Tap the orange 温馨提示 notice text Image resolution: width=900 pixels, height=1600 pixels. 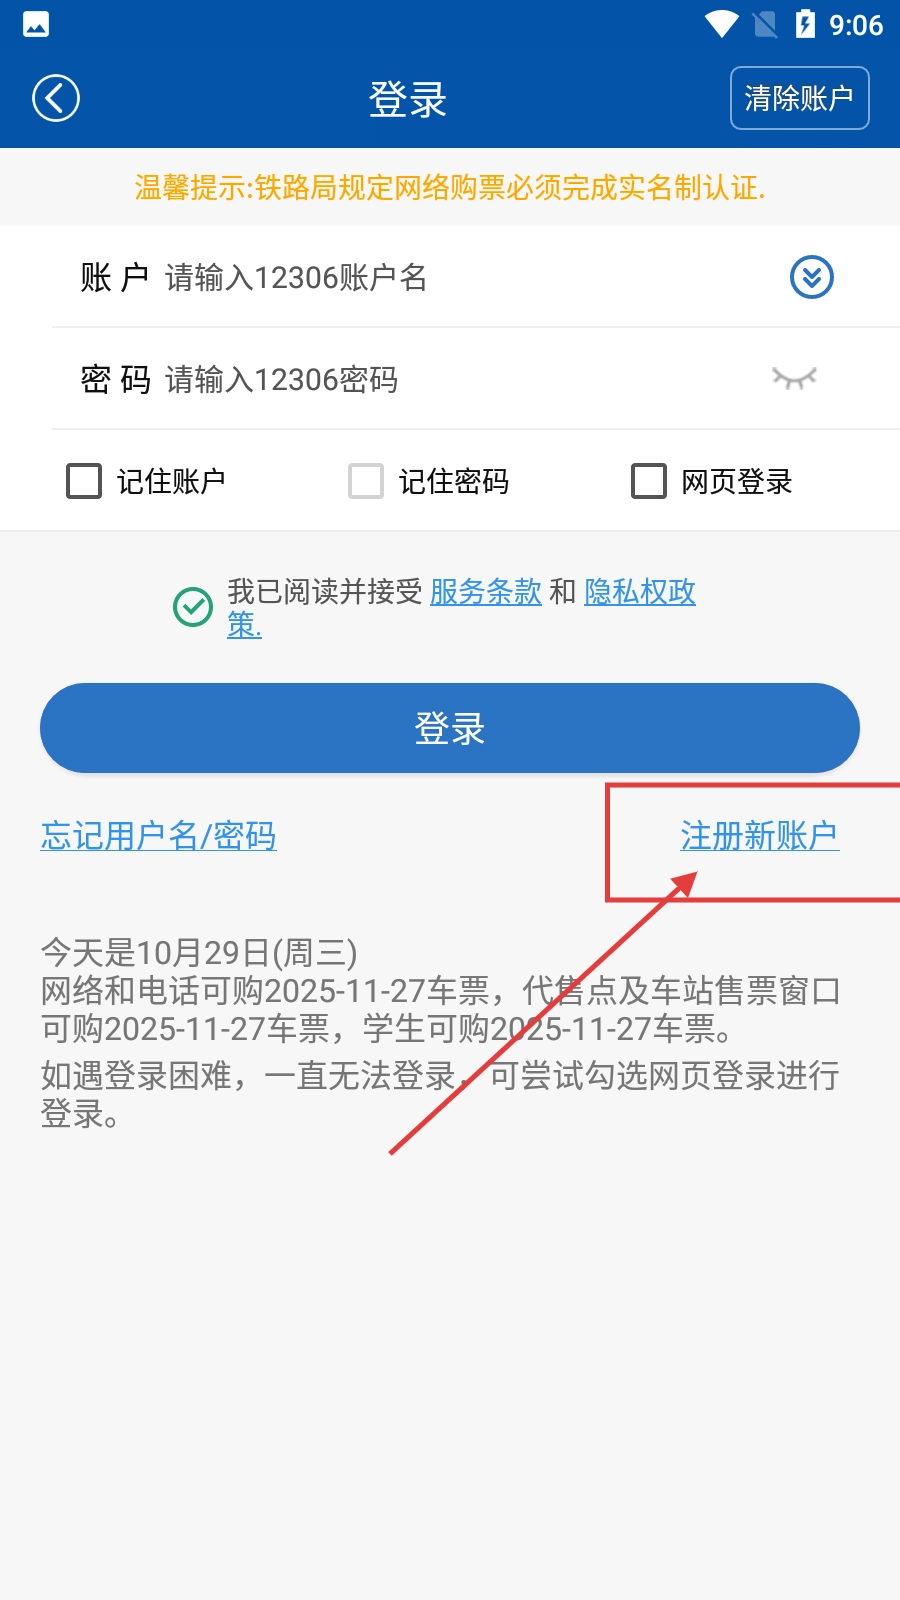pos(450,187)
